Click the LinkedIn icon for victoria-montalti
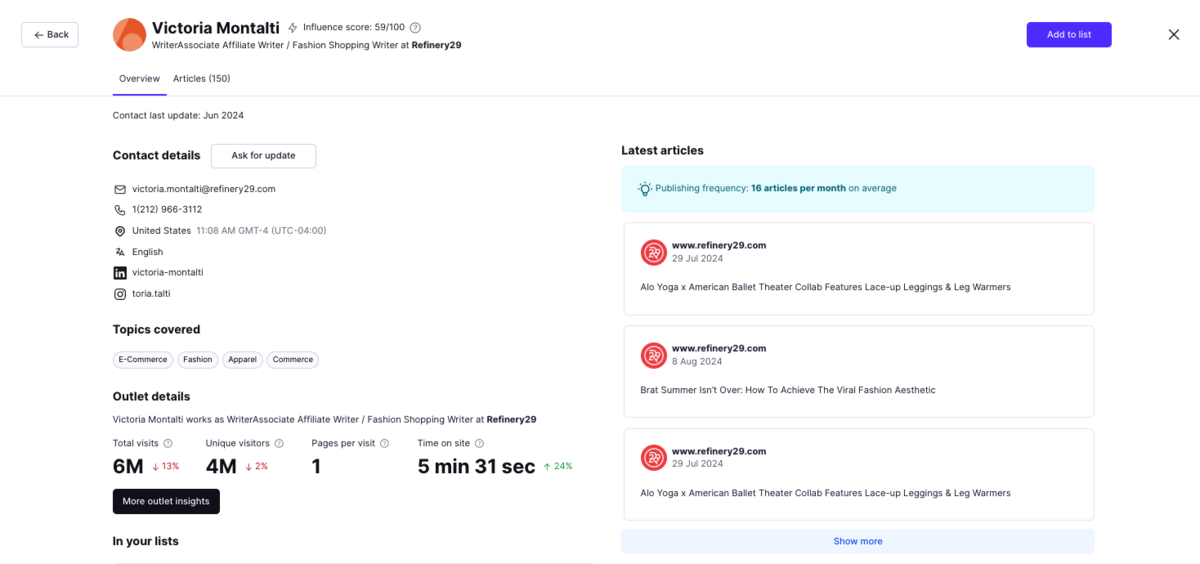 [x=120, y=273]
